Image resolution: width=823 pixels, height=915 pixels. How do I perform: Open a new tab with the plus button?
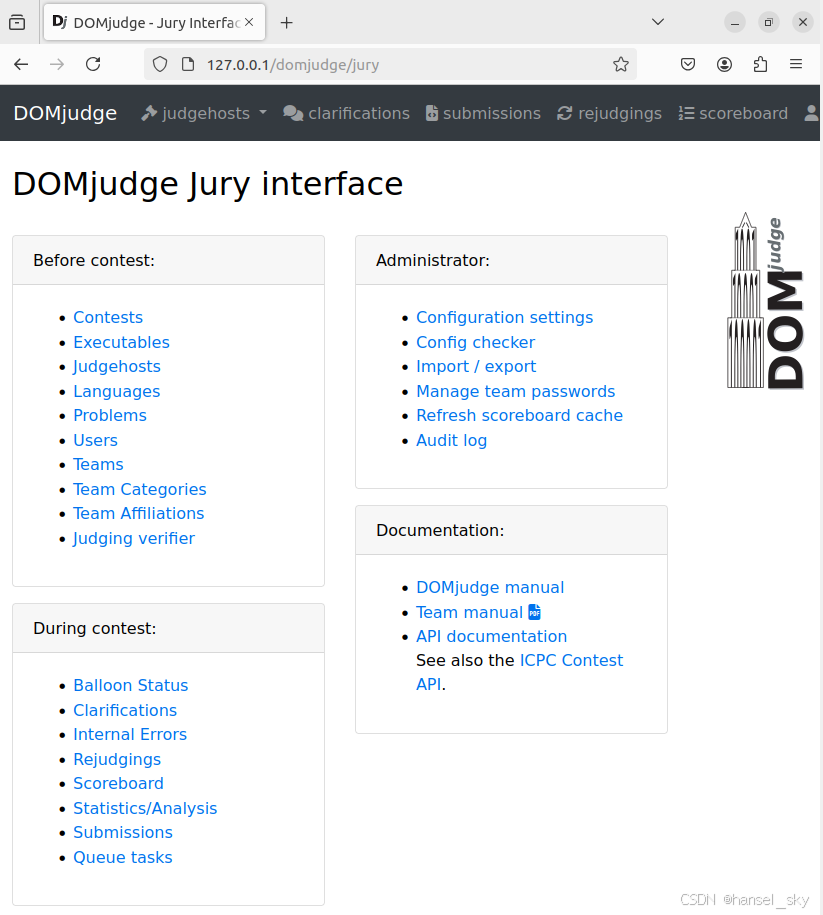point(286,23)
